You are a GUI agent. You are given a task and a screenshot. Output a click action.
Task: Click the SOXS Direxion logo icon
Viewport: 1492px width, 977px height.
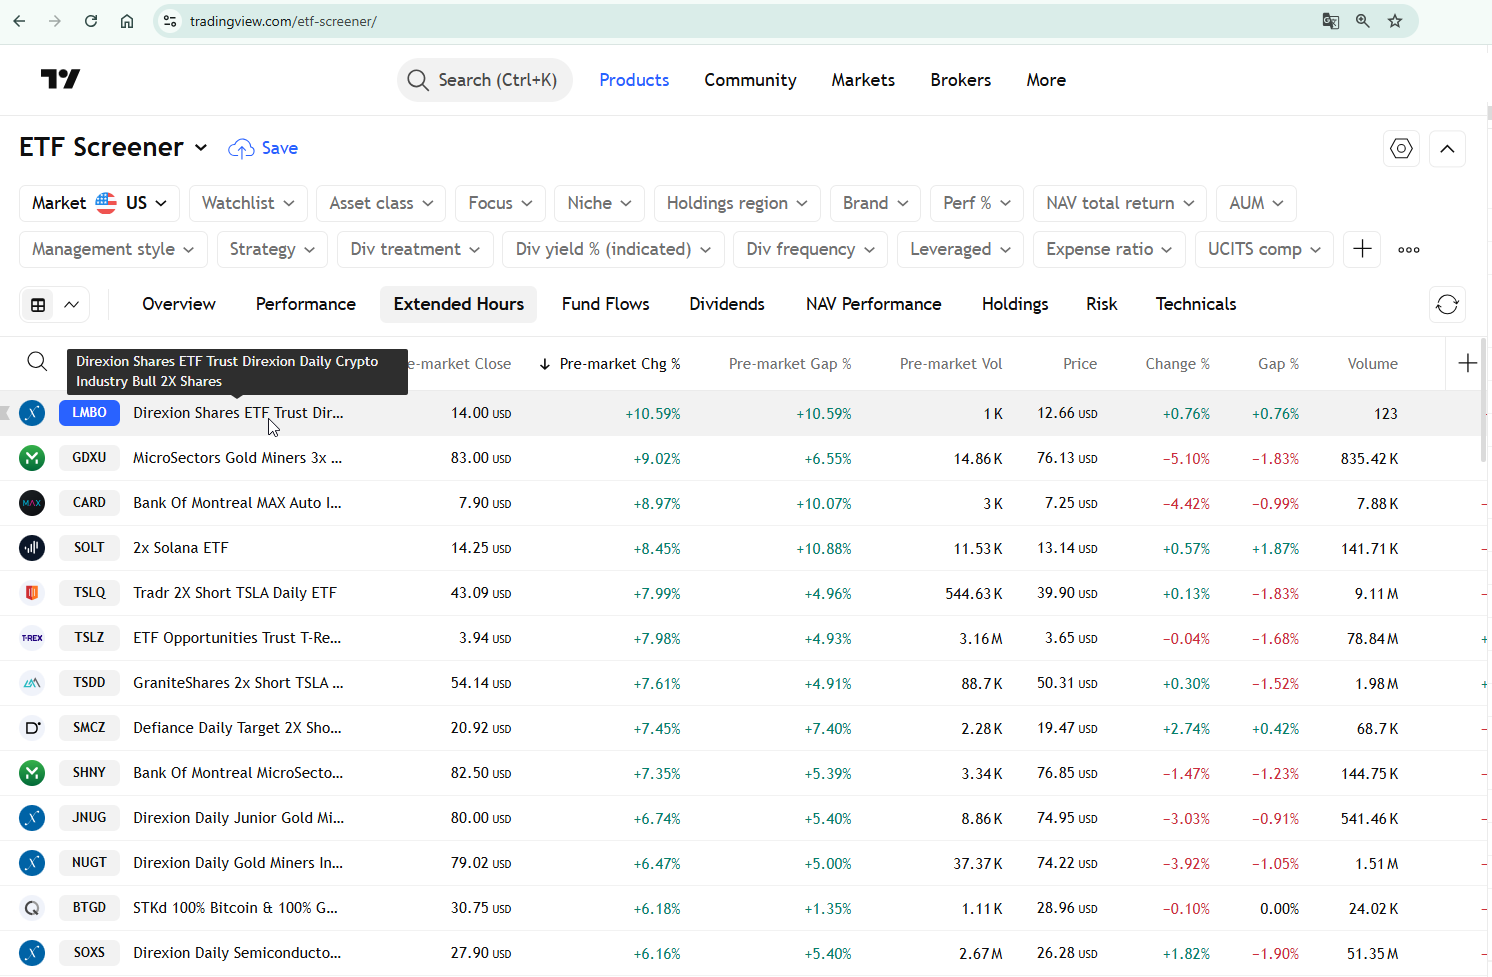tap(32, 953)
